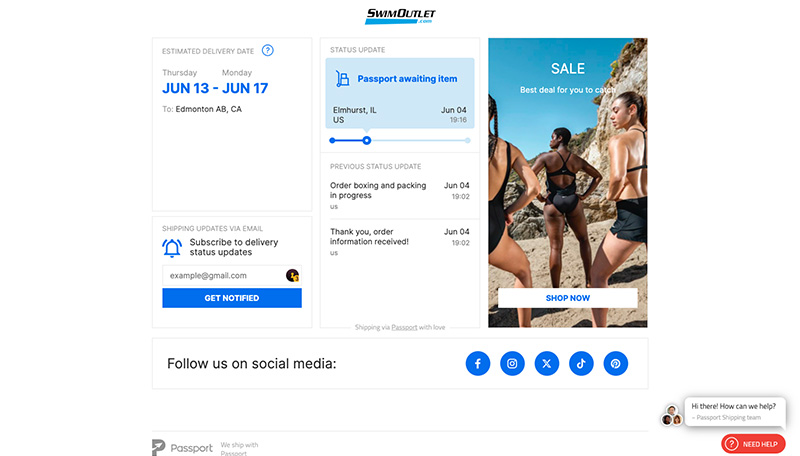Click the Passport logo in footer
800x456 pixels.
pyautogui.click(x=182, y=448)
